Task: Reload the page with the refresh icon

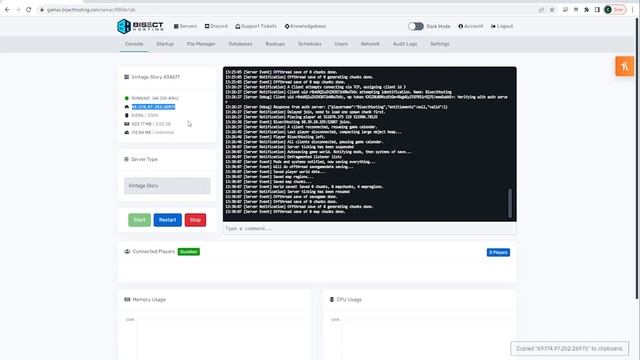Action: pos(28,9)
